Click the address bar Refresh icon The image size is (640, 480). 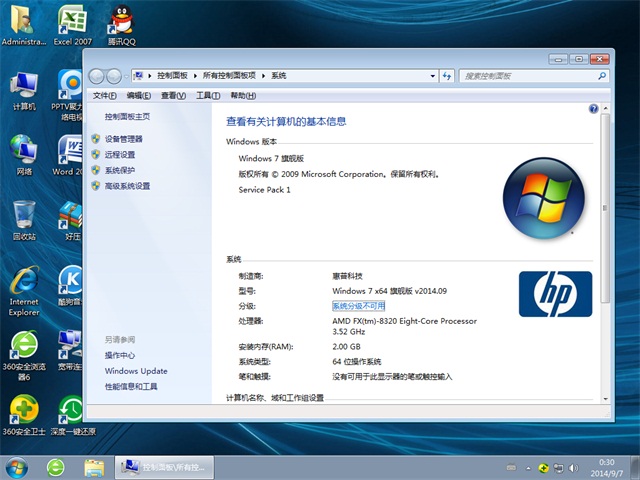pyautogui.click(x=446, y=75)
